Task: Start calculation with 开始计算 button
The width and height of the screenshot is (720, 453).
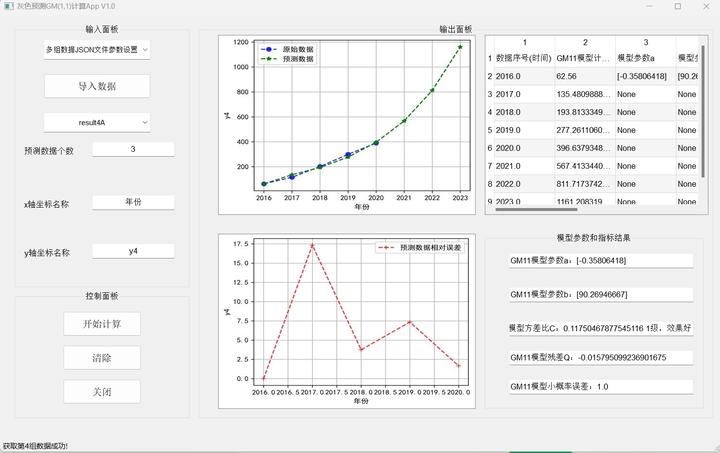Action: (102, 324)
